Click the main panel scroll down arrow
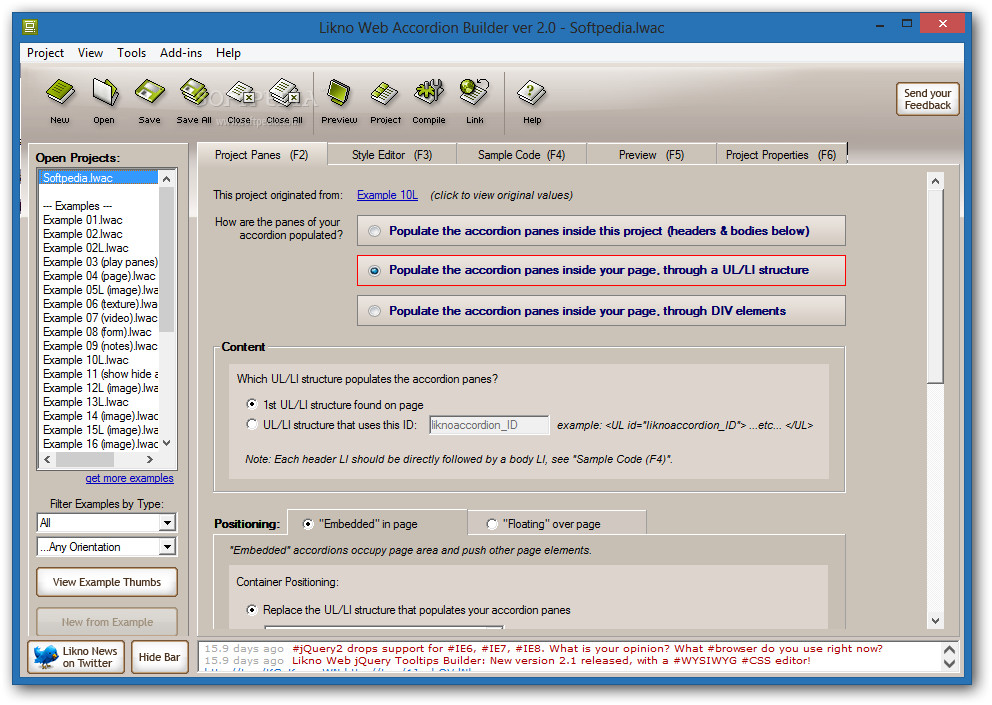The height and width of the screenshot is (705, 992). pyautogui.click(x=936, y=621)
